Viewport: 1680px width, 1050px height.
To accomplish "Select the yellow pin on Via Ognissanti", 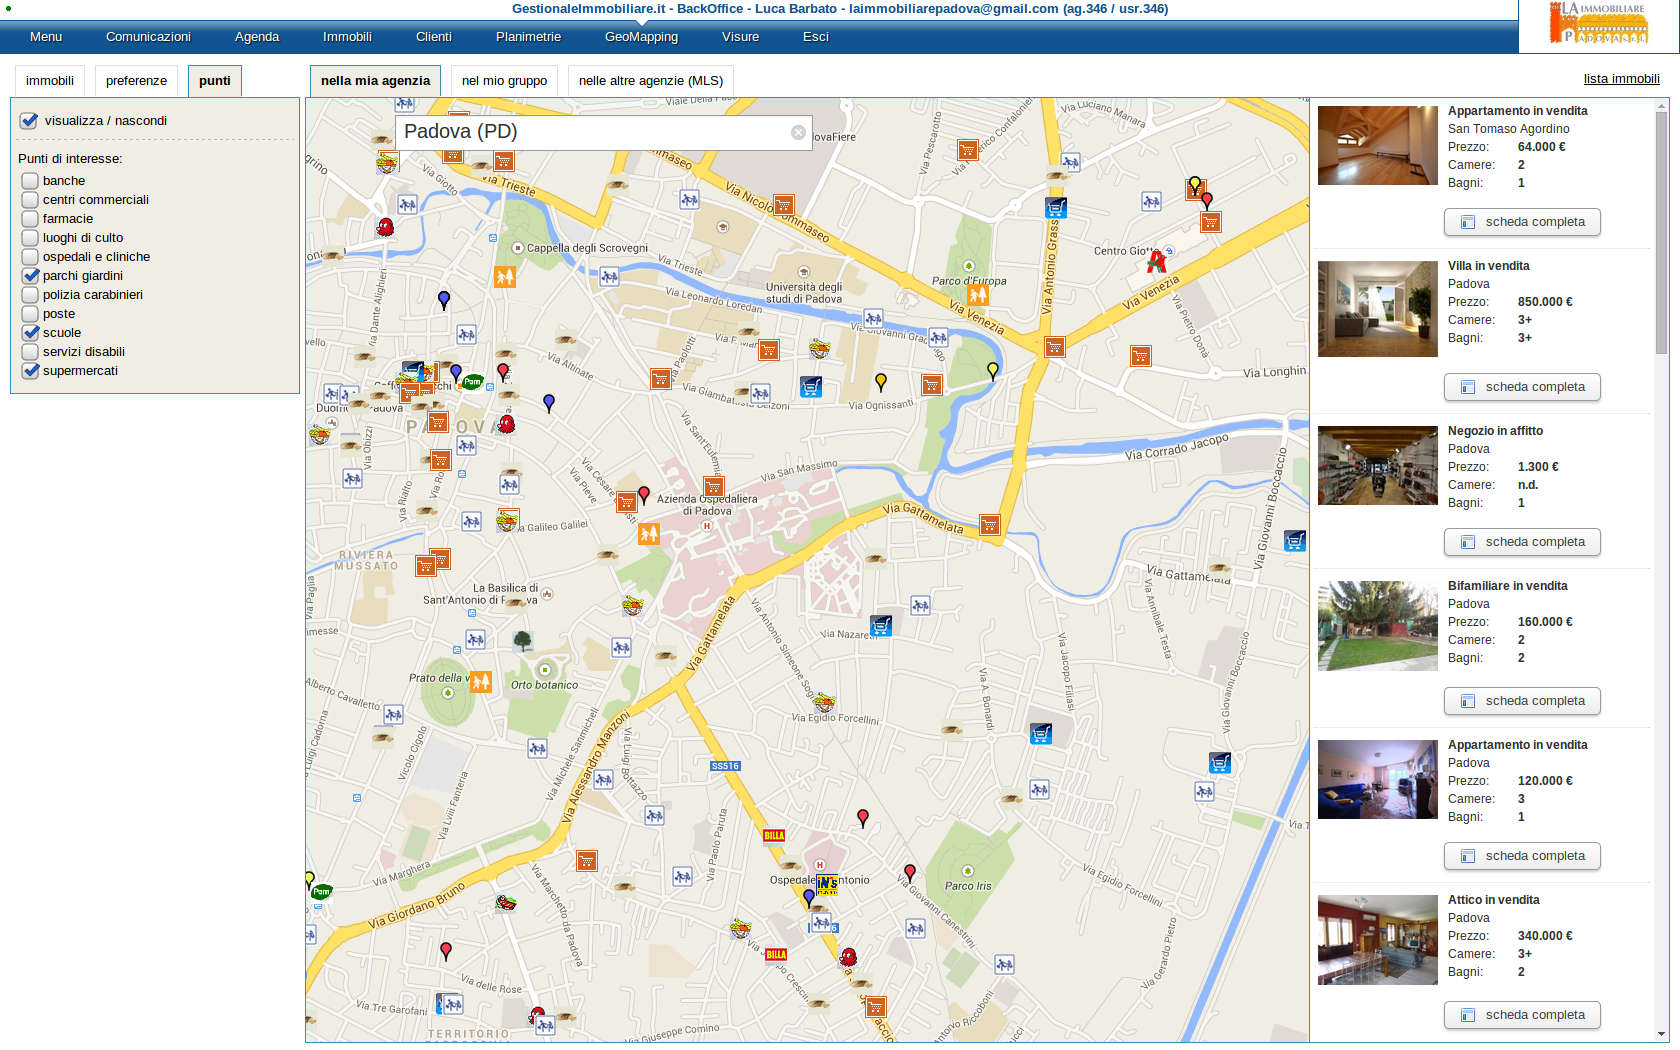I will [881, 381].
